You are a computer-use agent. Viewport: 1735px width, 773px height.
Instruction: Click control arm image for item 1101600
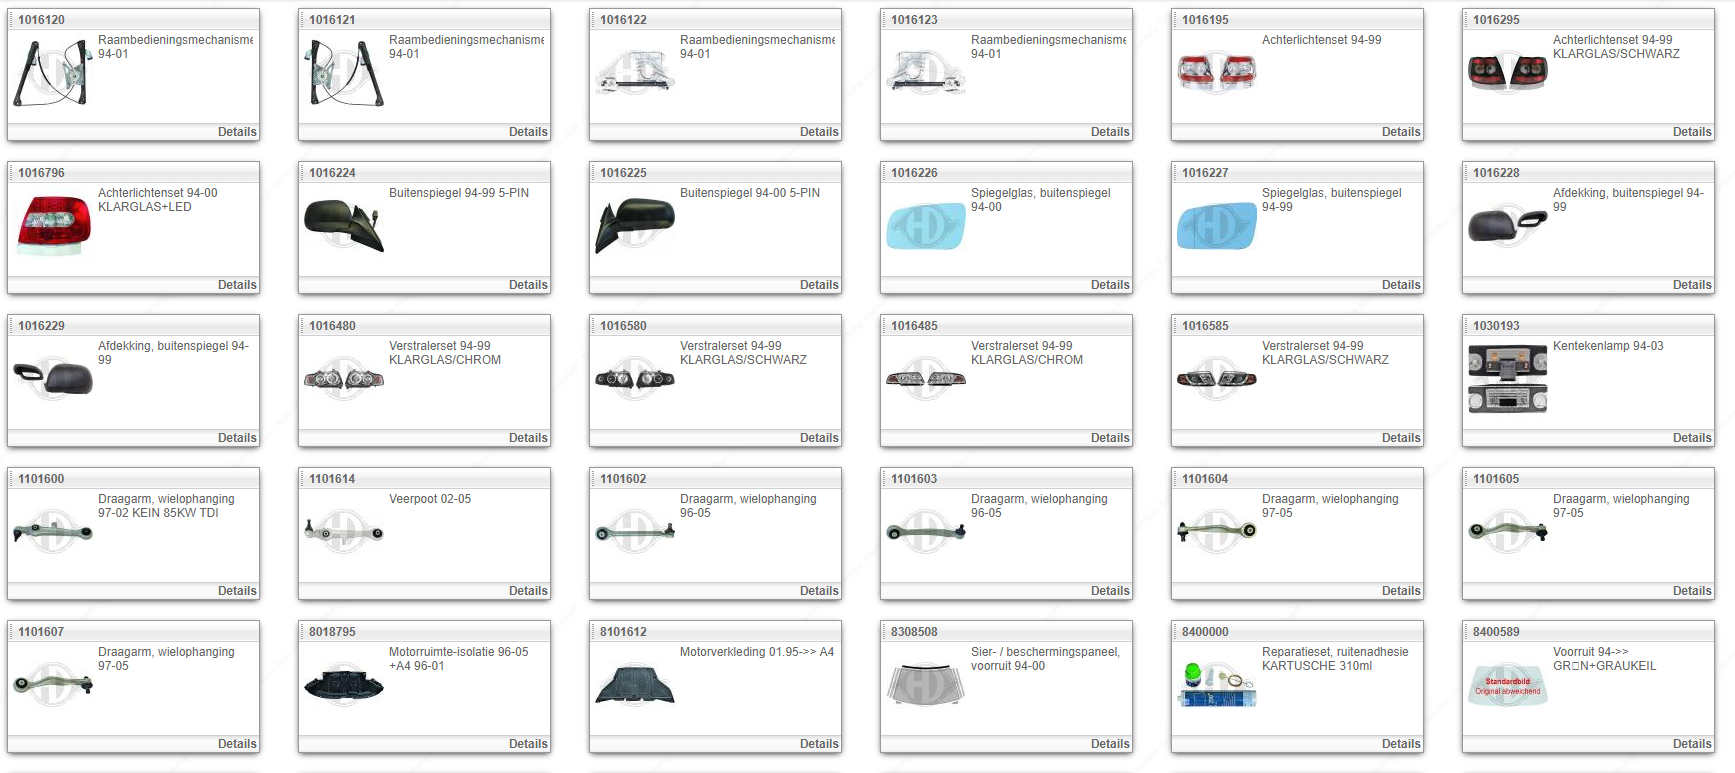(52, 531)
